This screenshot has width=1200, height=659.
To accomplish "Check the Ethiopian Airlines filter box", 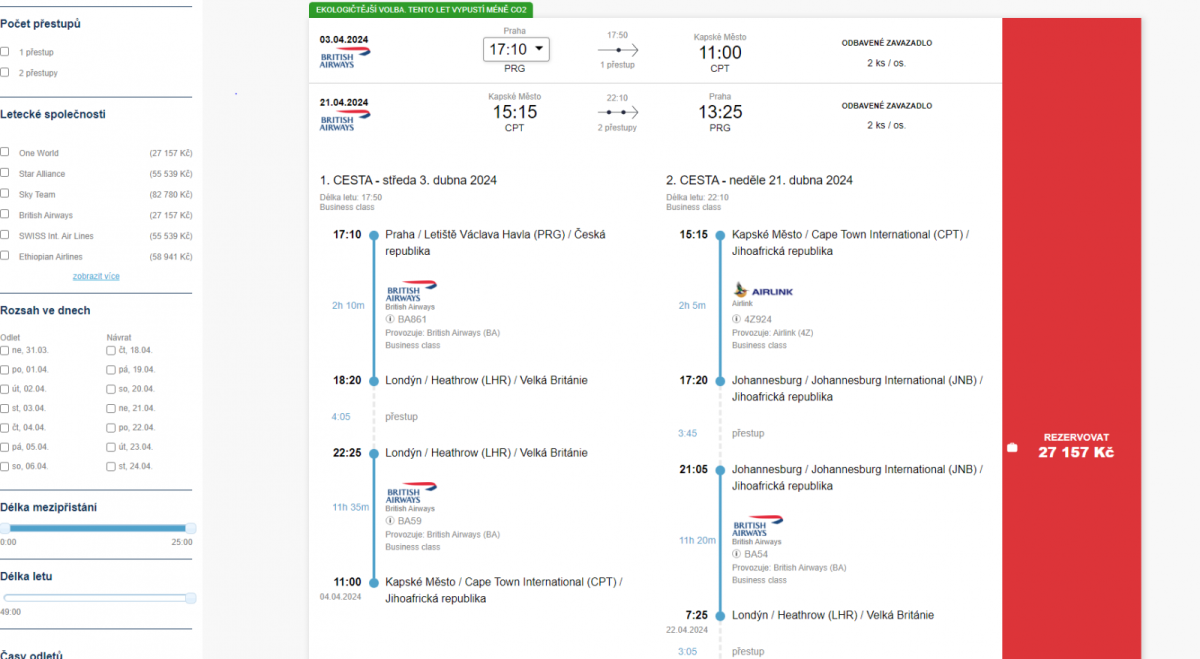I will coord(5,256).
